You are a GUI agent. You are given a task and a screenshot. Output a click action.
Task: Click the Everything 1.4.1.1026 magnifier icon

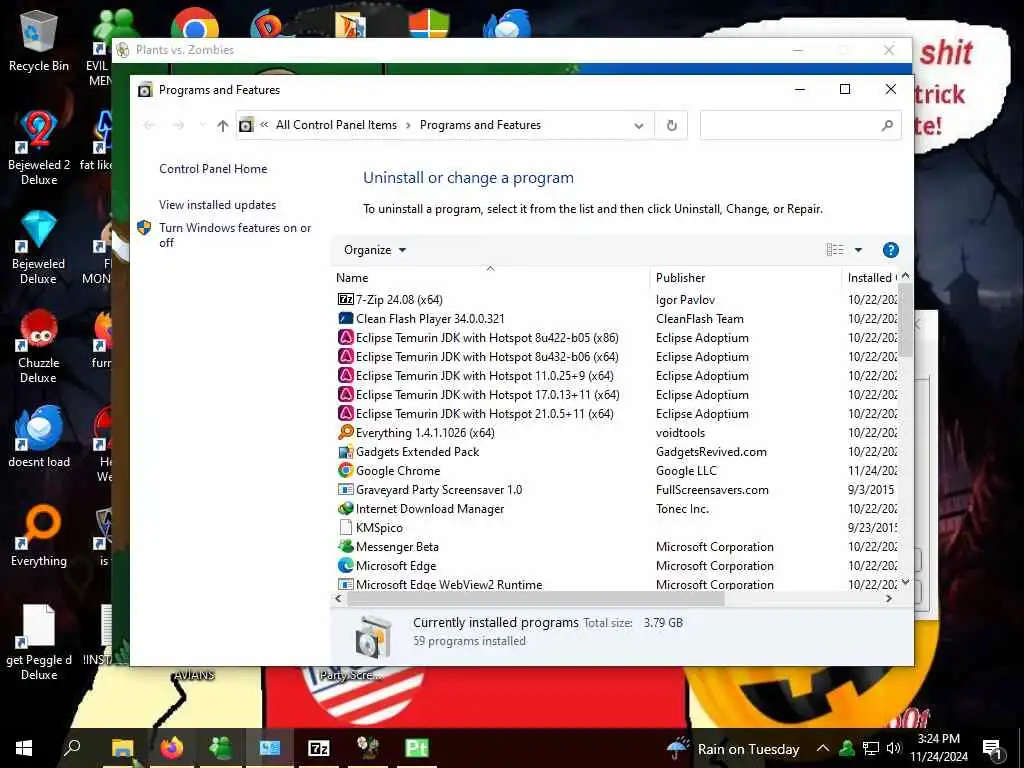(x=345, y=432)
